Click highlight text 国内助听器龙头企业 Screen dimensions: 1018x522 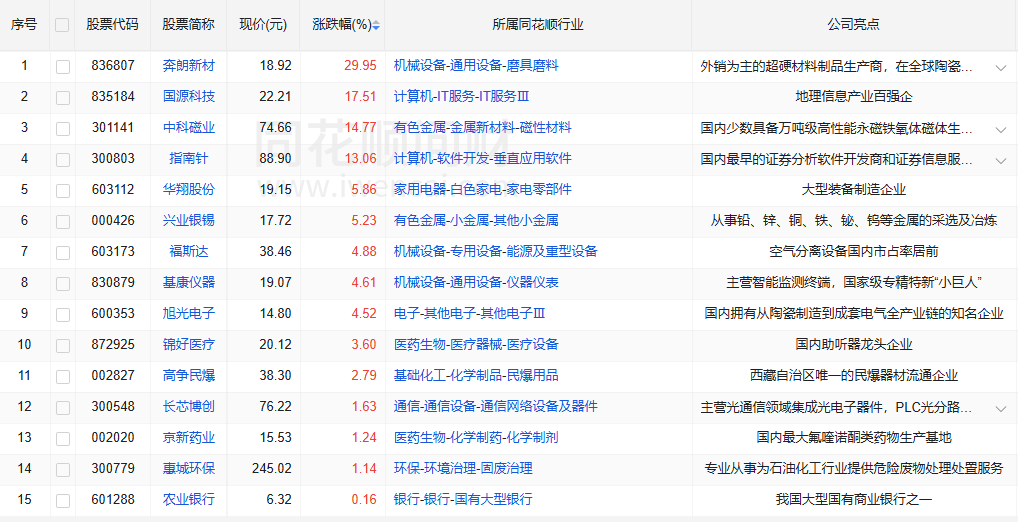coord(854,345)
